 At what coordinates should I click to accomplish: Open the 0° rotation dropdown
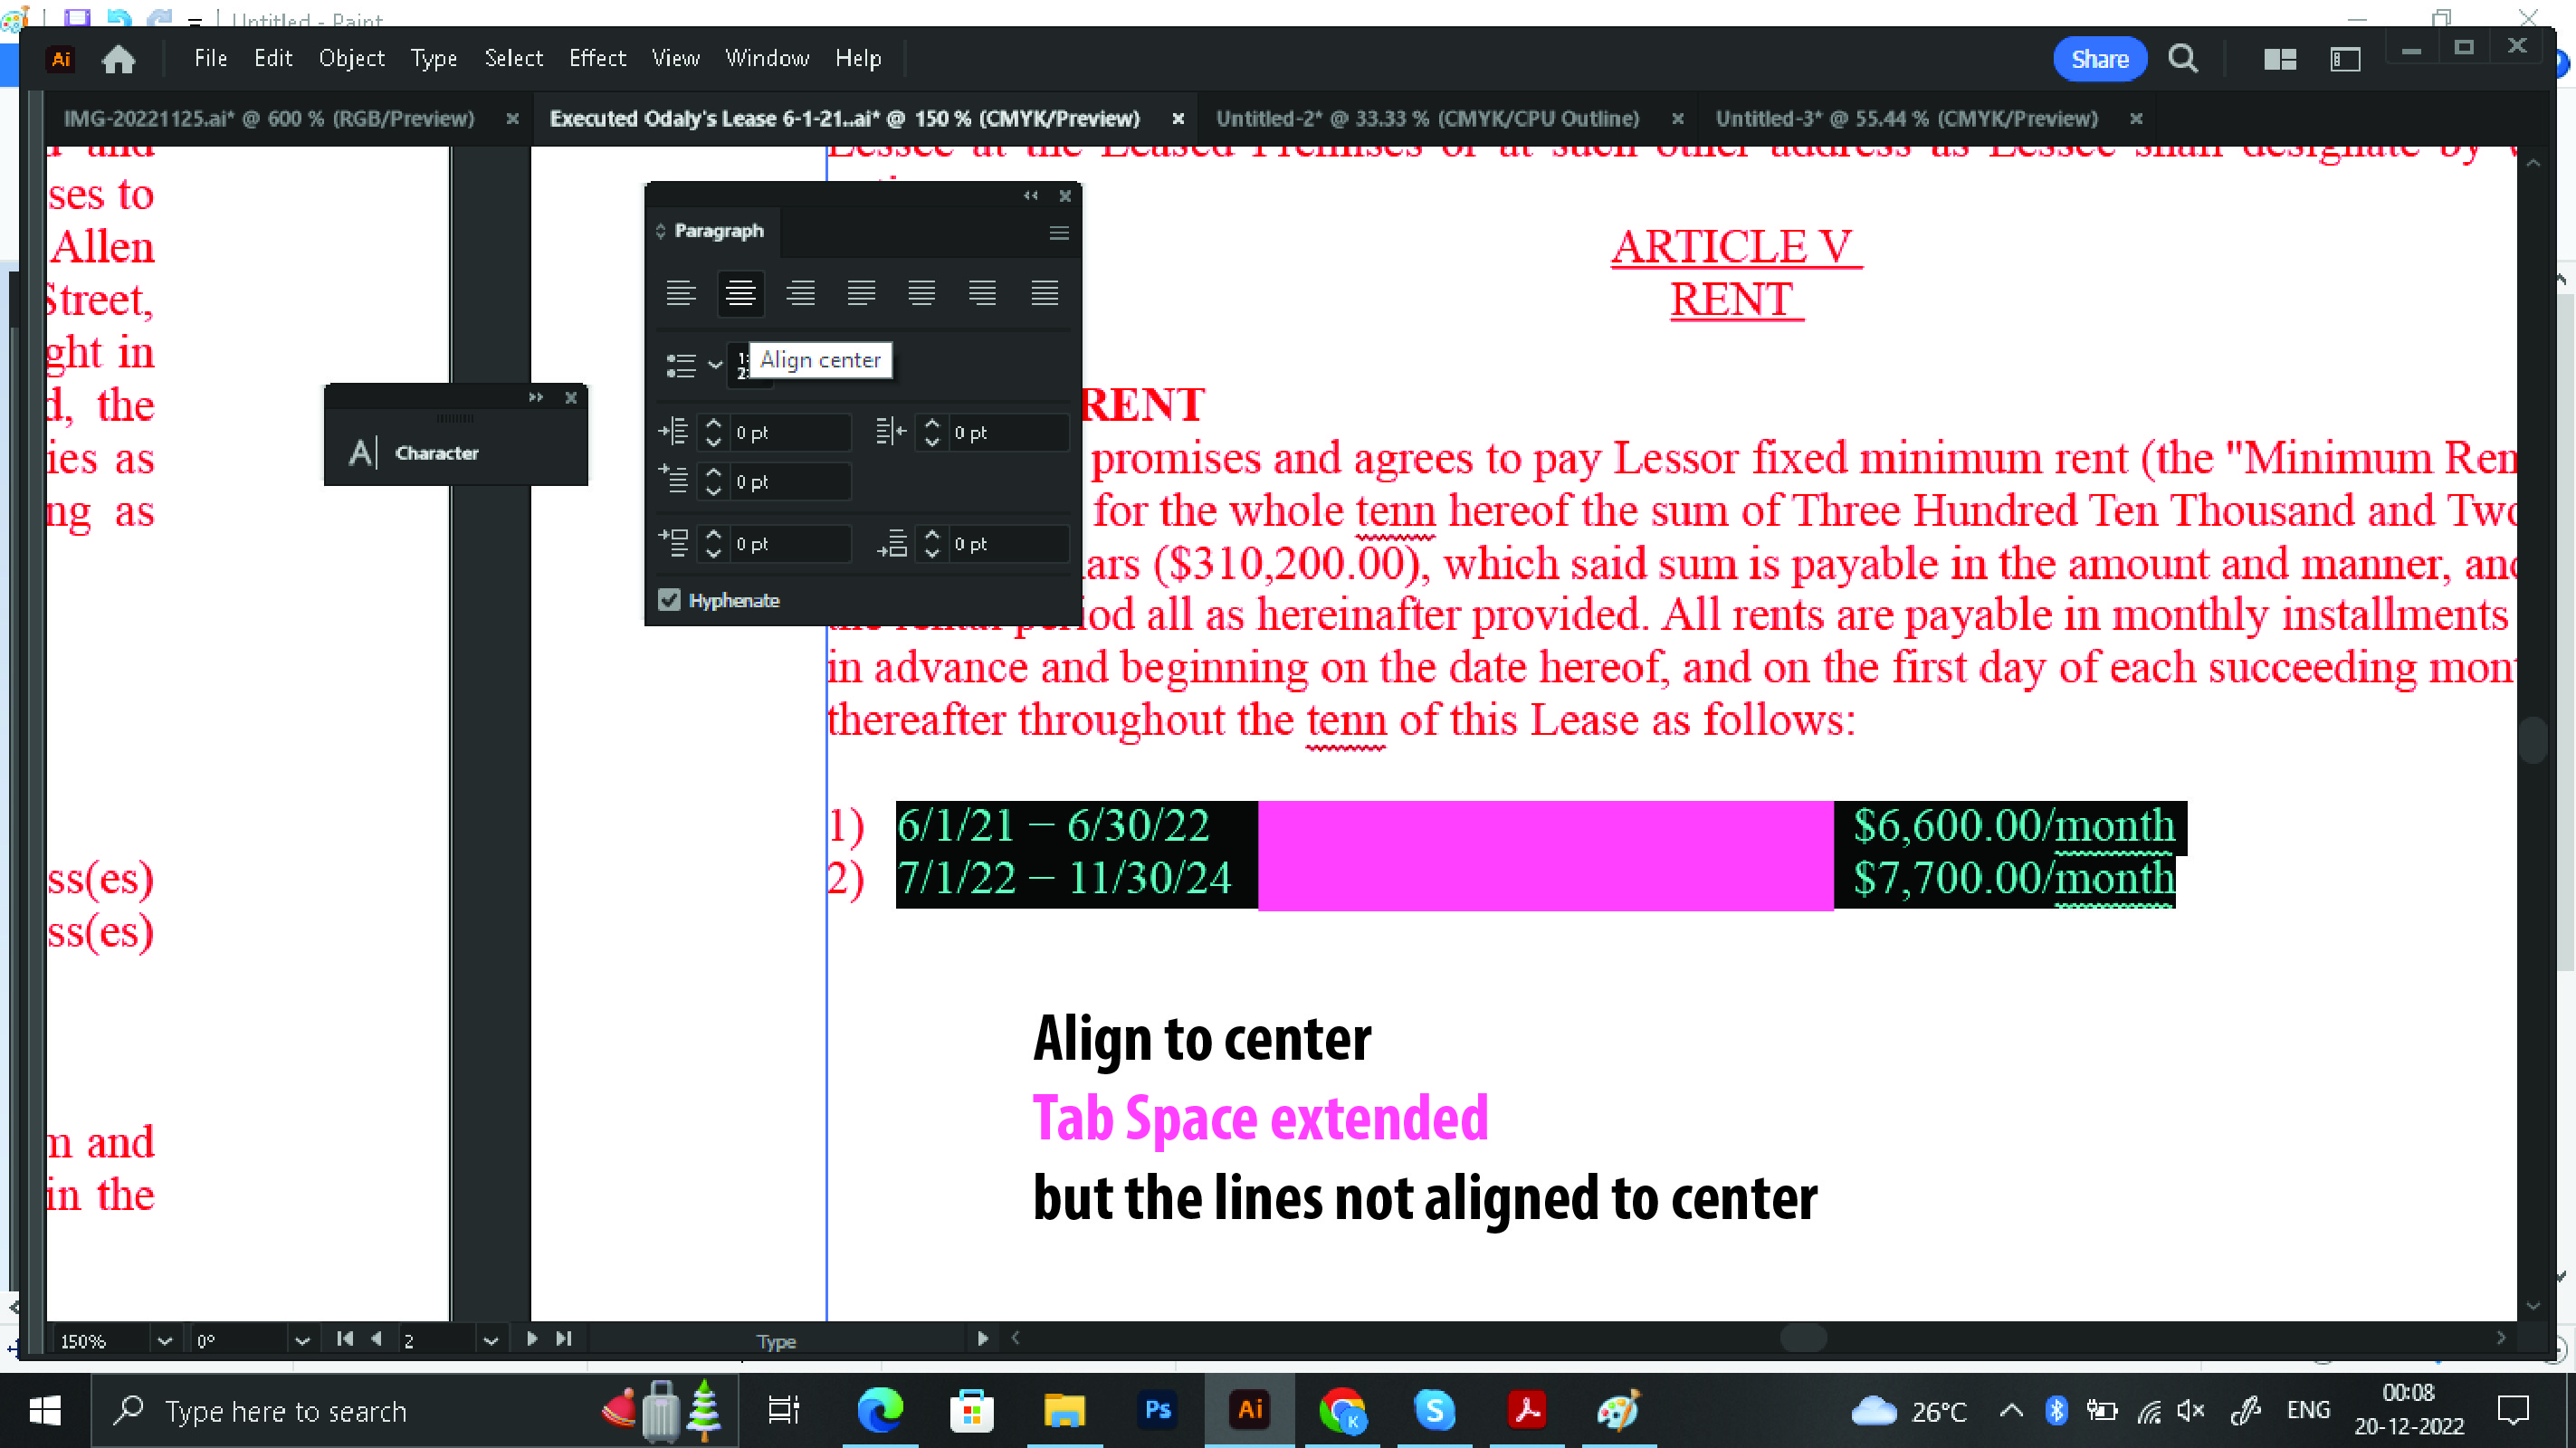[x=303, y=1340]
